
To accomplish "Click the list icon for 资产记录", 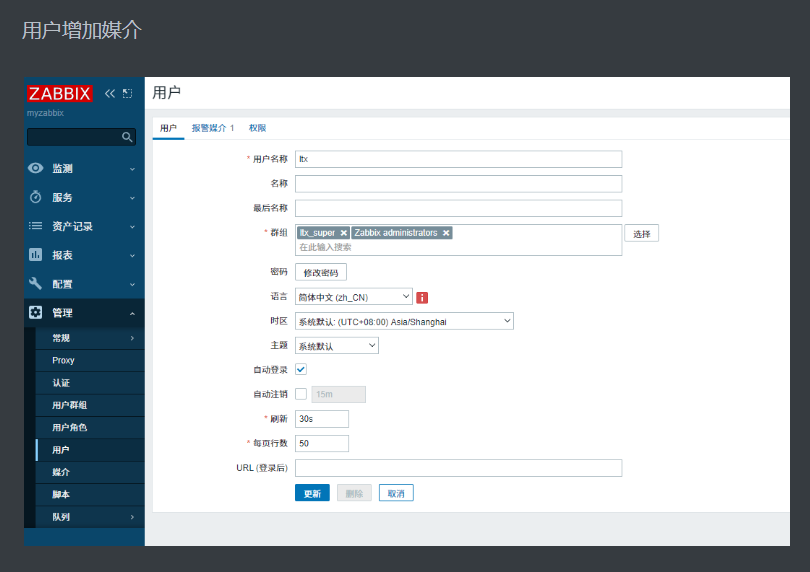I will [x=36, y=226].
